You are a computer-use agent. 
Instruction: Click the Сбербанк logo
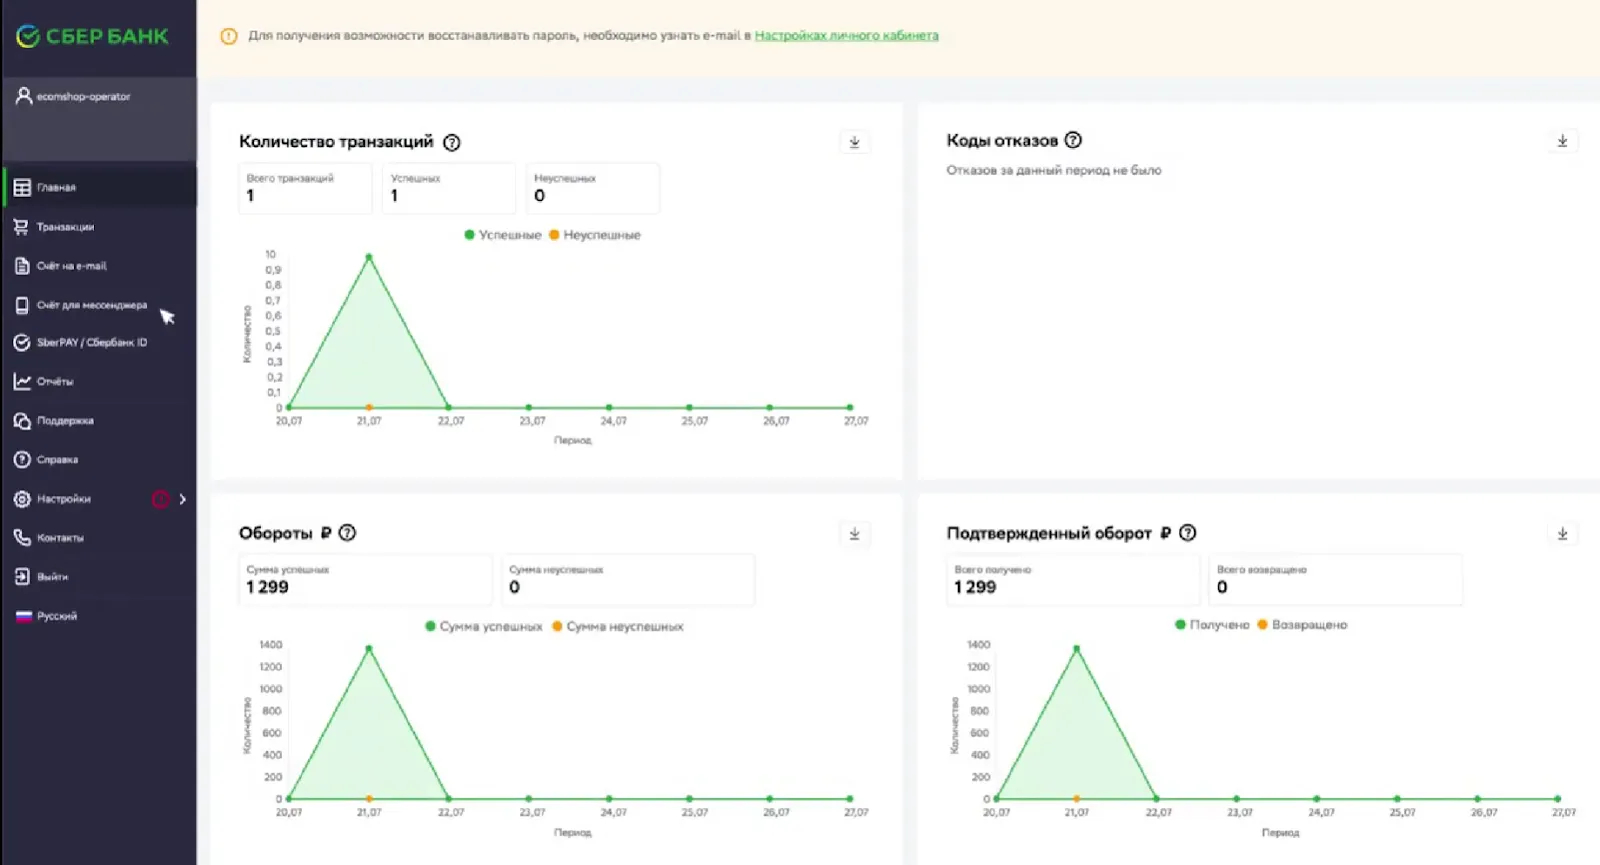coord(92,37)
